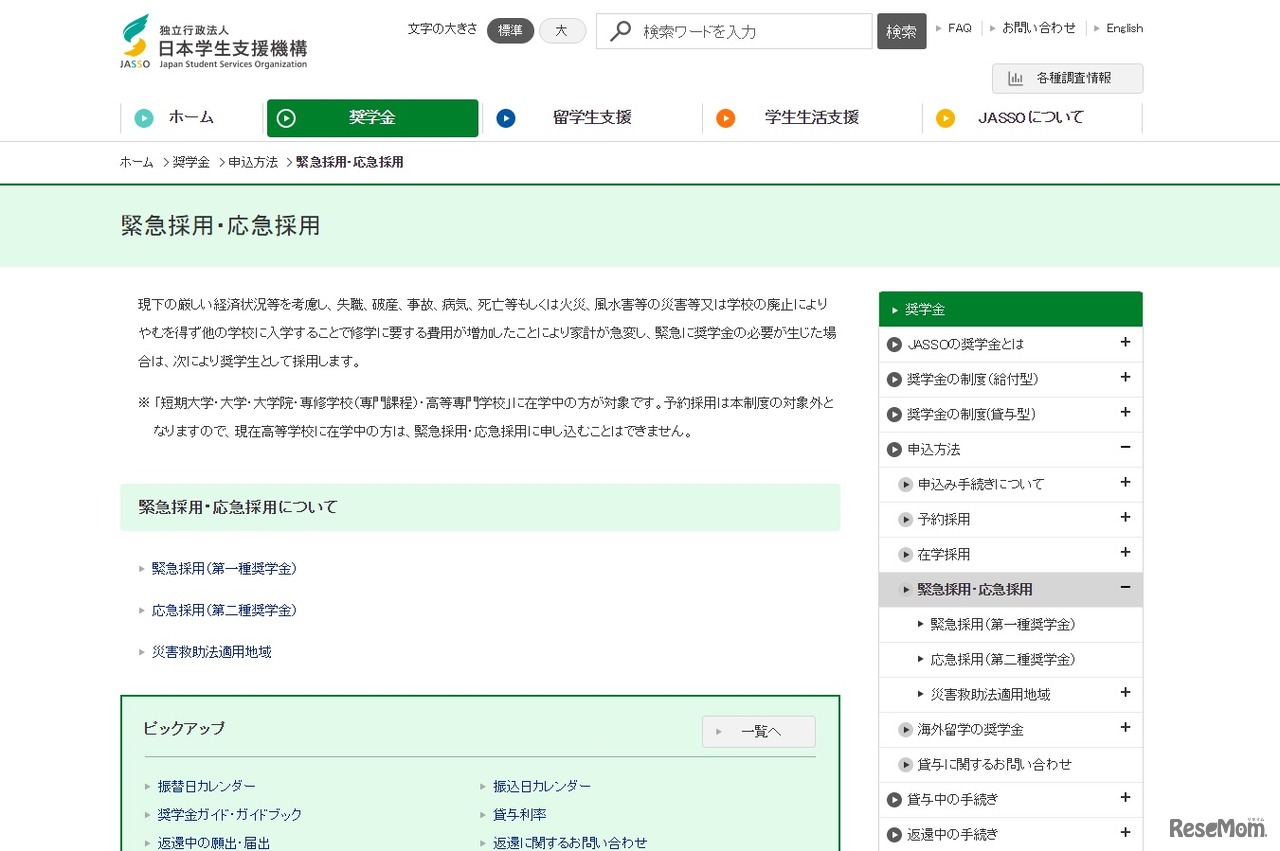Select English language link in header
Viewport: 1280px width, 851px height.
(x=1124, y=28)
